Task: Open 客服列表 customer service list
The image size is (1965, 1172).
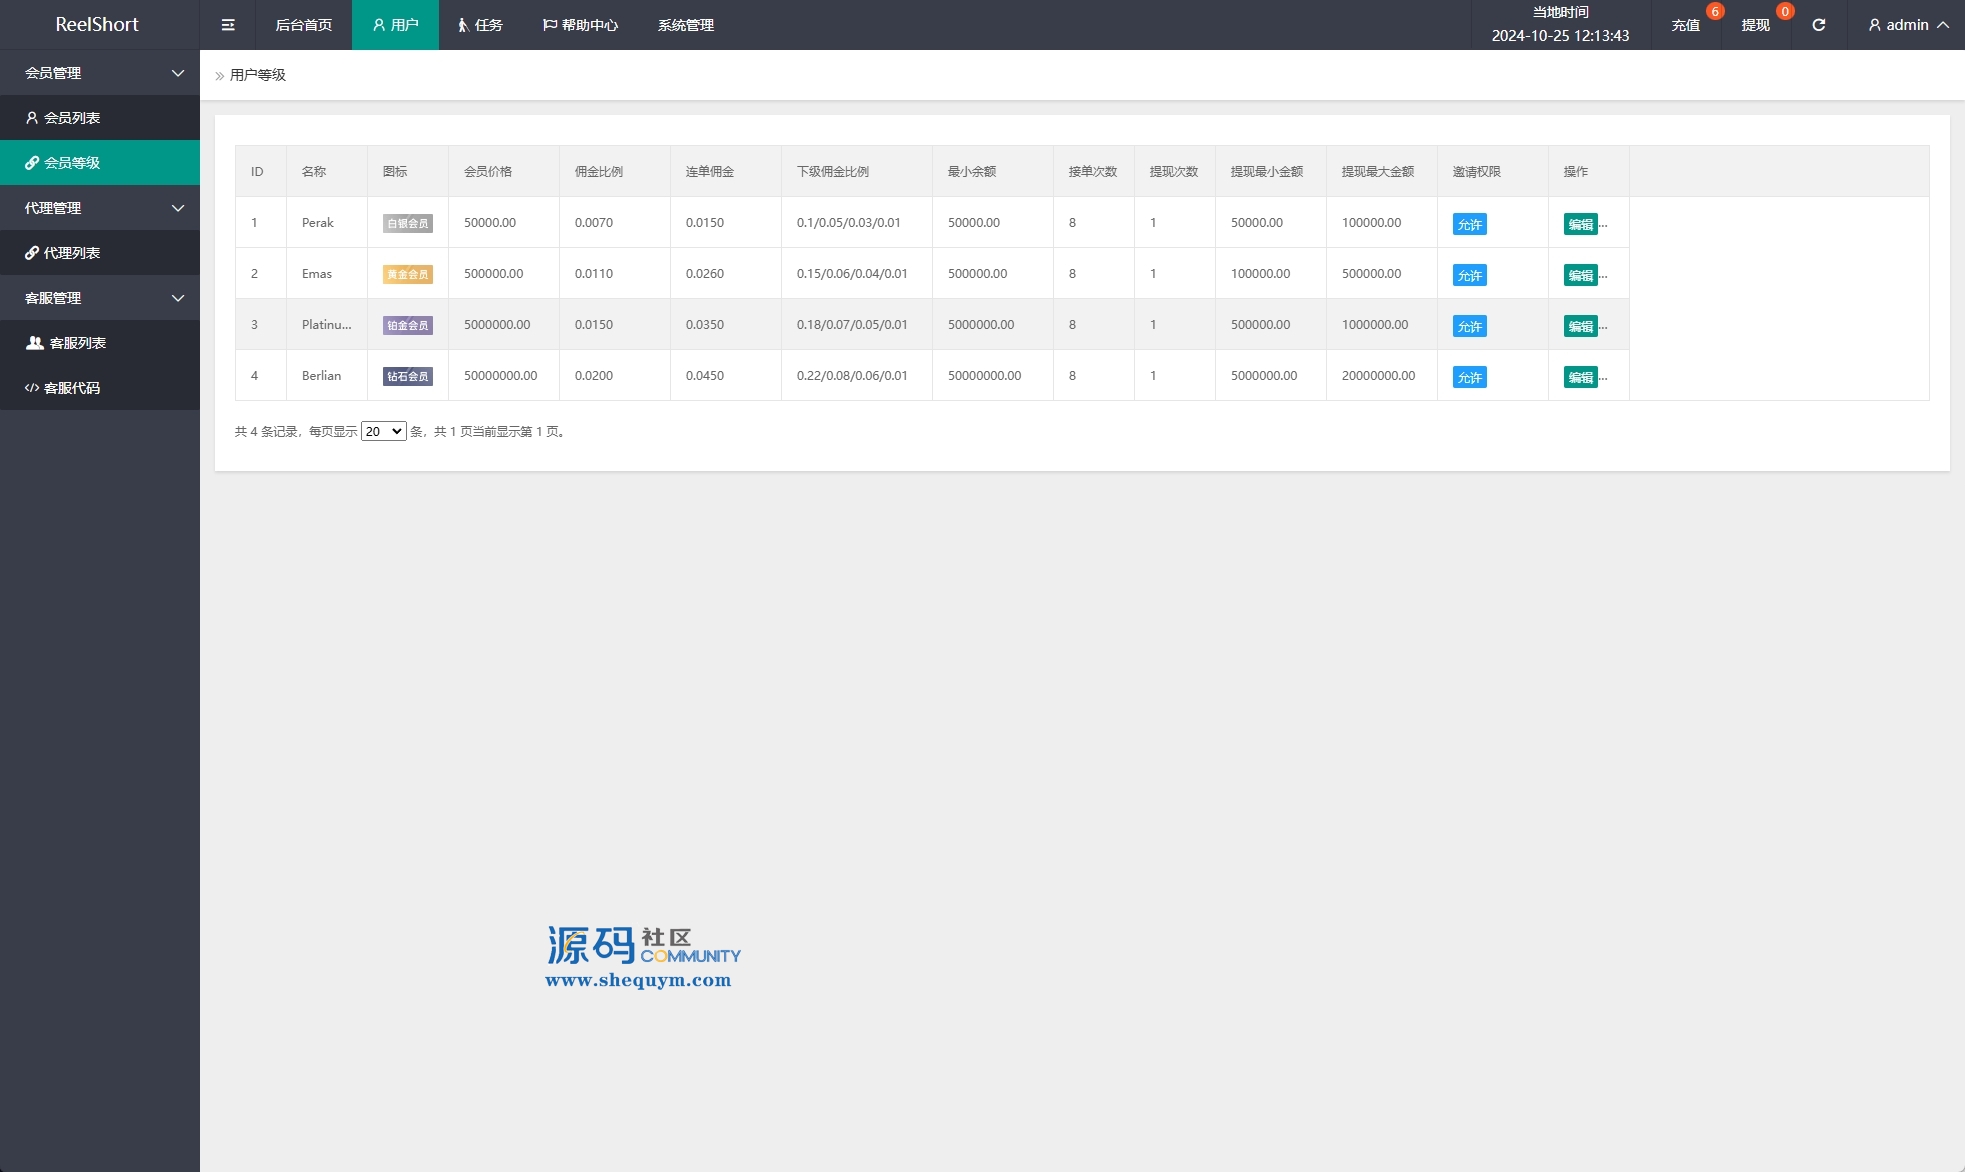Action: pyautogui.click(x=78, y=343)
